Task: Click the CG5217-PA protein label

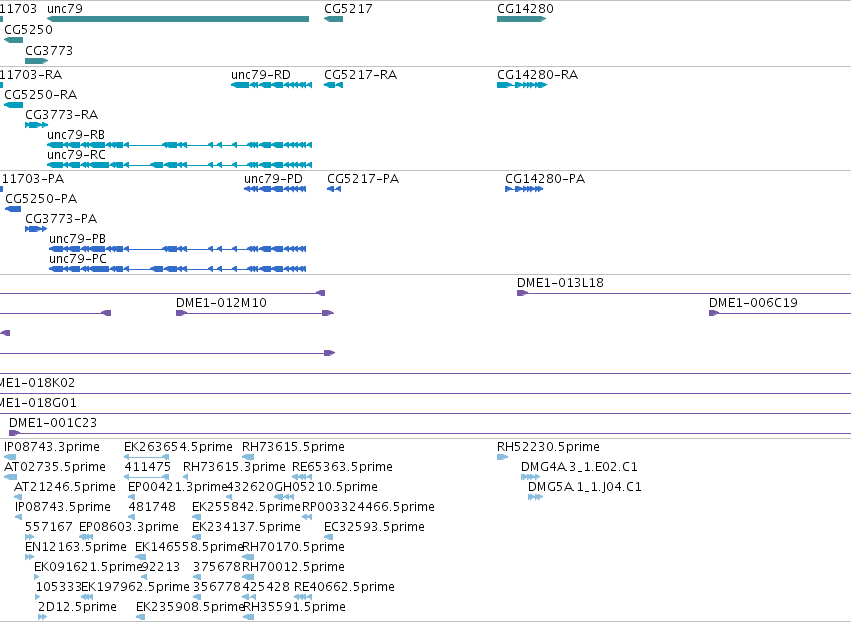Action: click(363, 179)
